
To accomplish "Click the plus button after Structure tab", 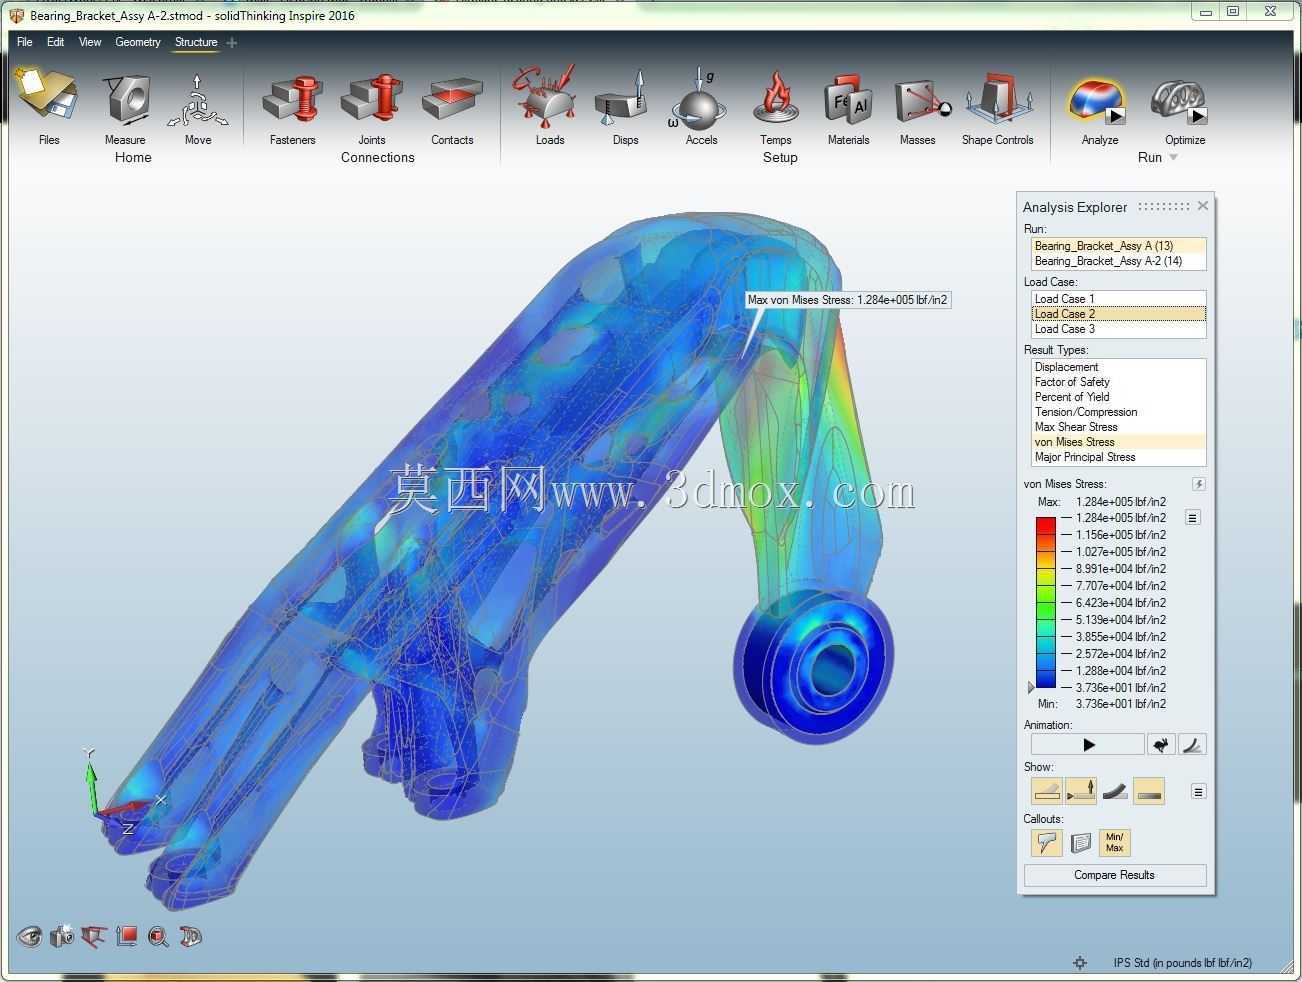I will pos(232,42).
